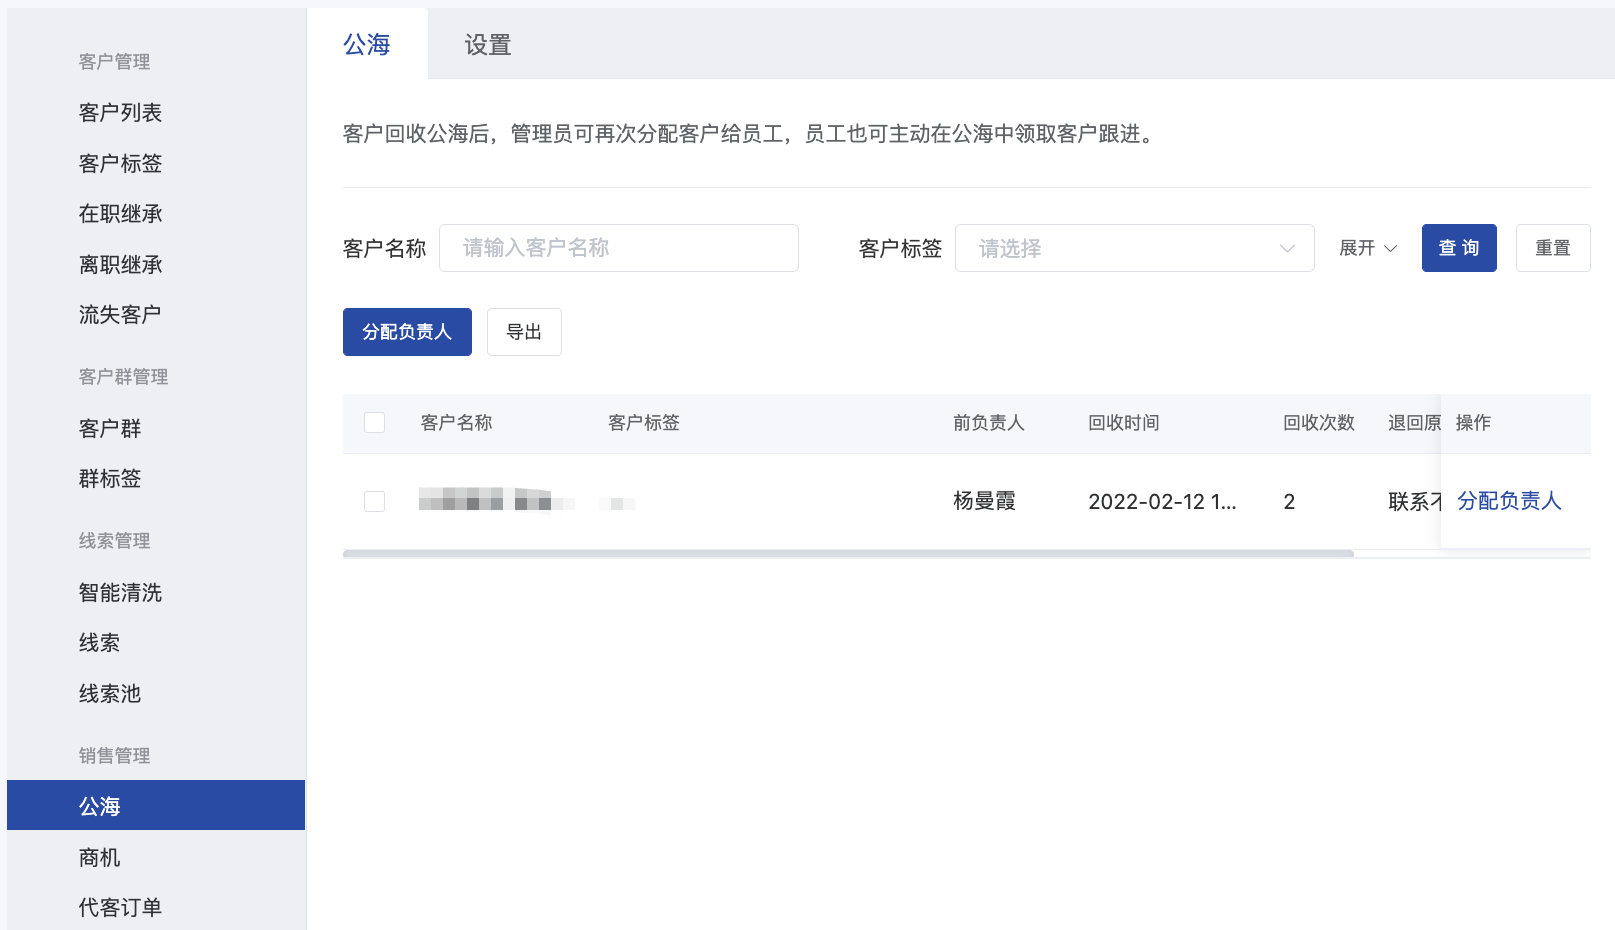Expand more filters with 展开
Viewport: 1615px width, 930px height.
1368,248
